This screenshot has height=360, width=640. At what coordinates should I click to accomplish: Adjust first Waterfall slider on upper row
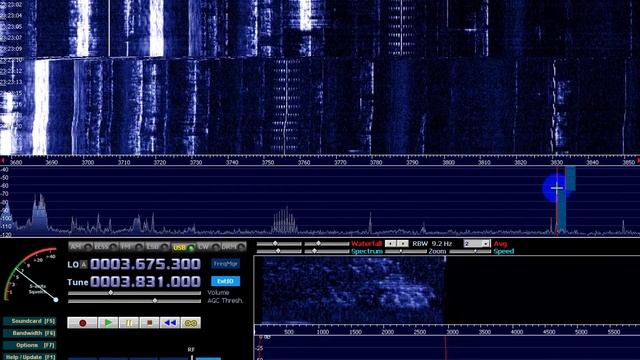[279, 244]
